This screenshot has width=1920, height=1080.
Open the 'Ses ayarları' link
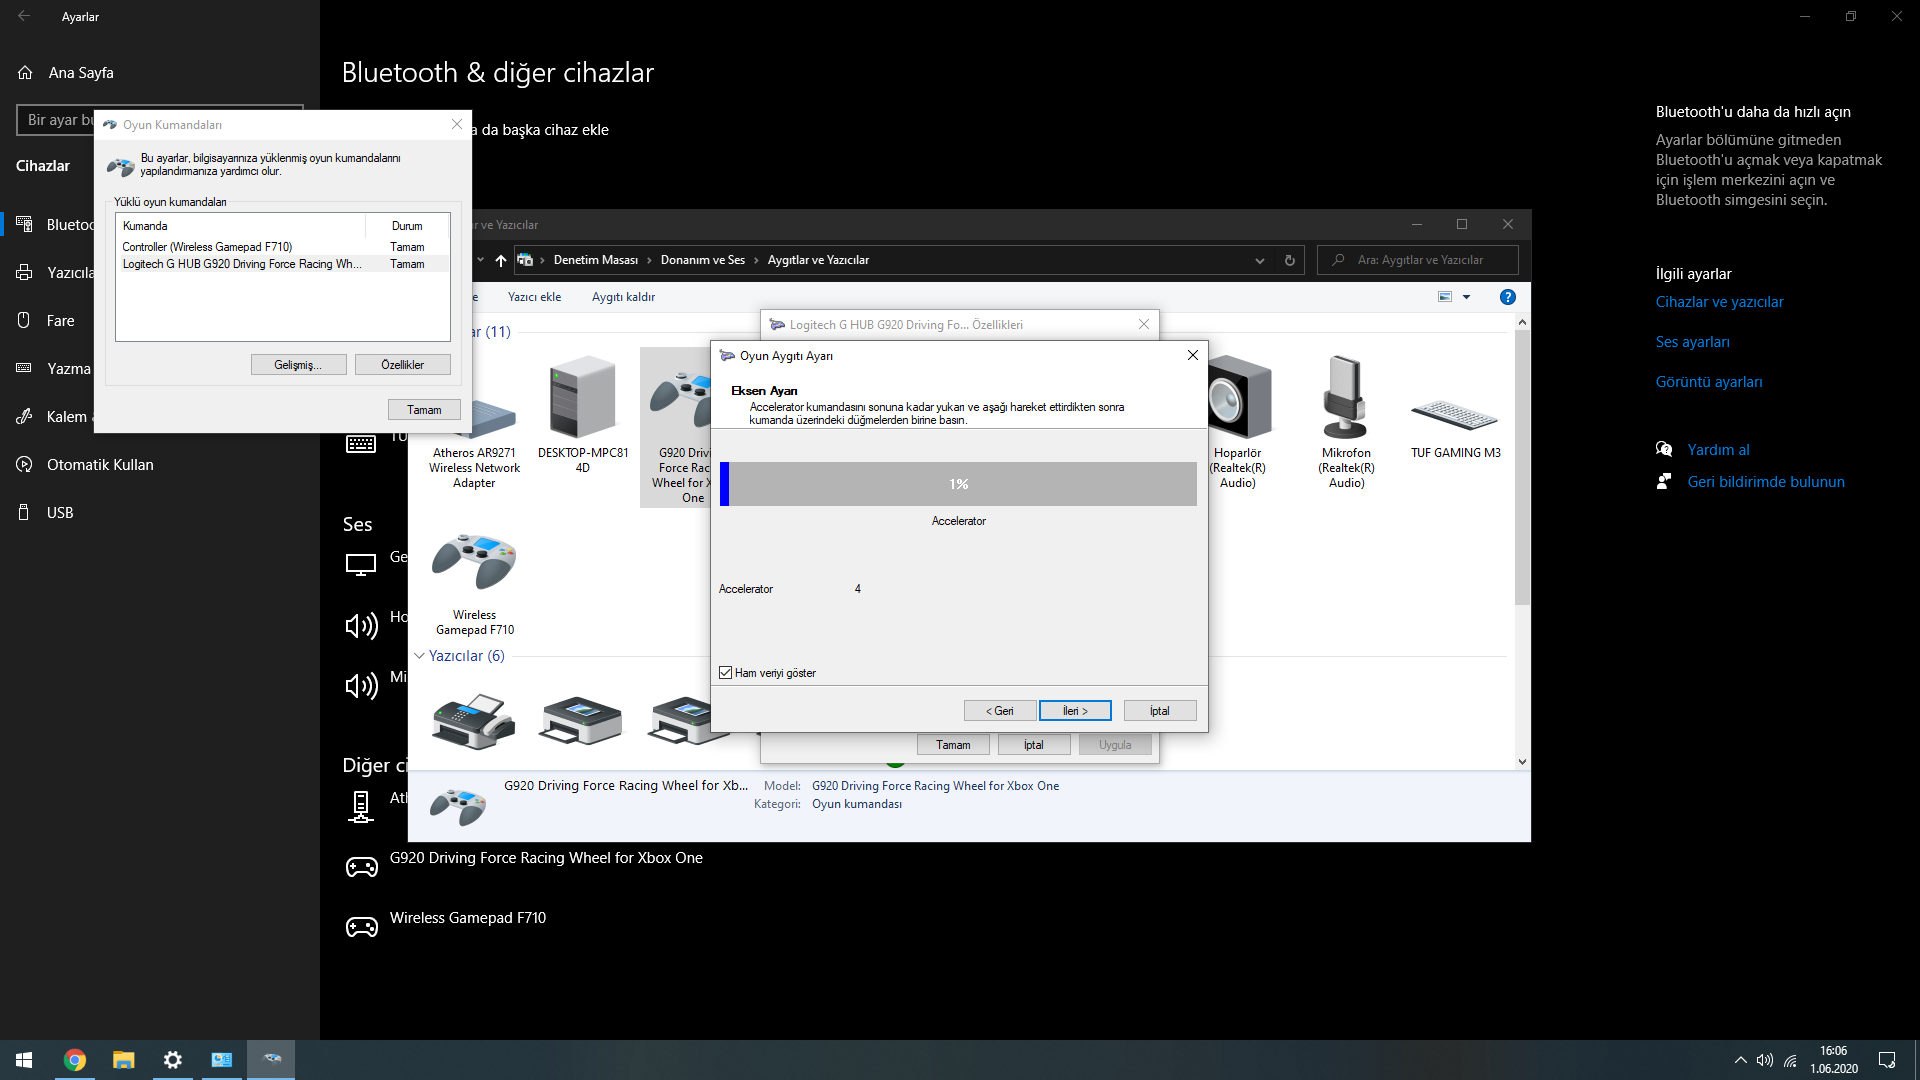point(1692,342)
